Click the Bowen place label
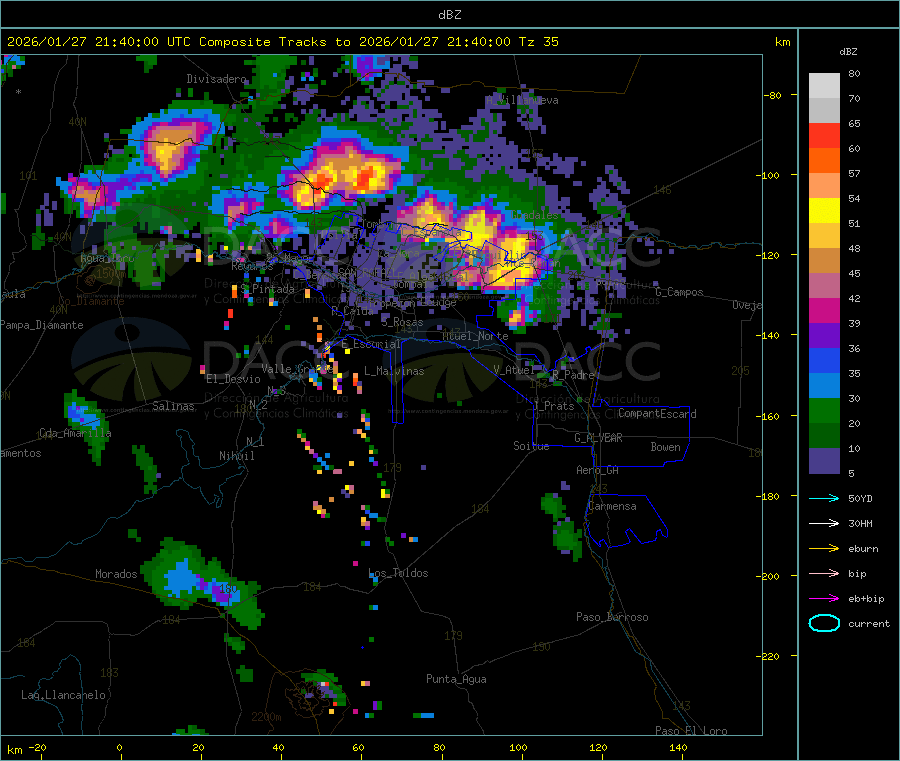 click(665, 447)
